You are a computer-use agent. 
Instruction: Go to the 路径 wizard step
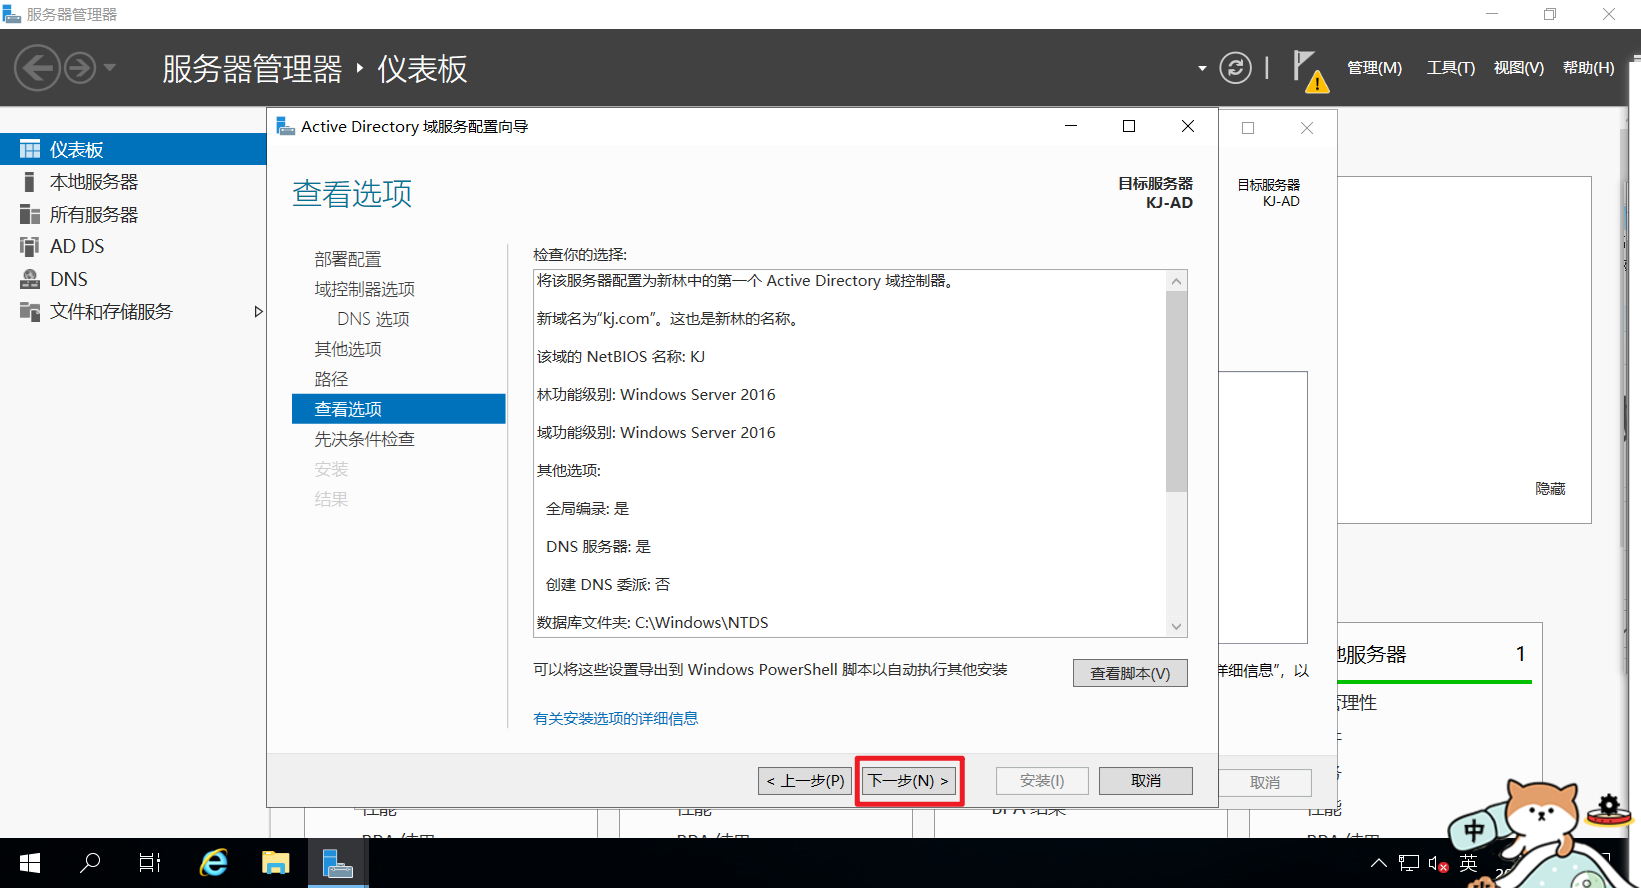pyautogui.click(x=331, y=379)
